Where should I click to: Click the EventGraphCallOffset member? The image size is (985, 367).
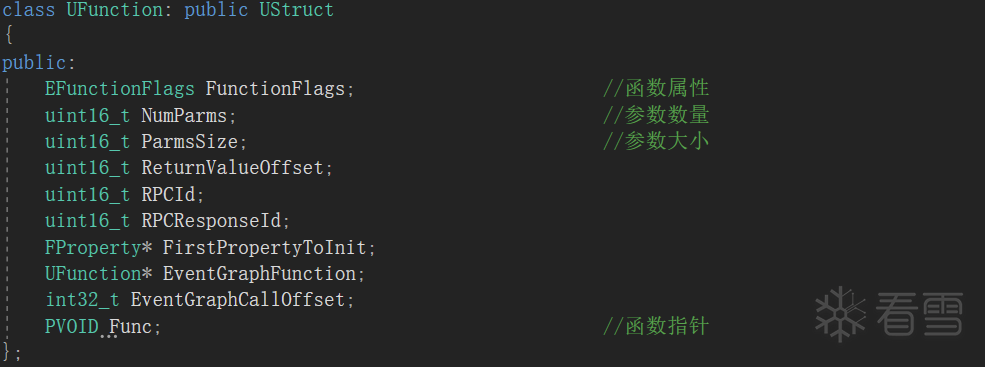237,300
